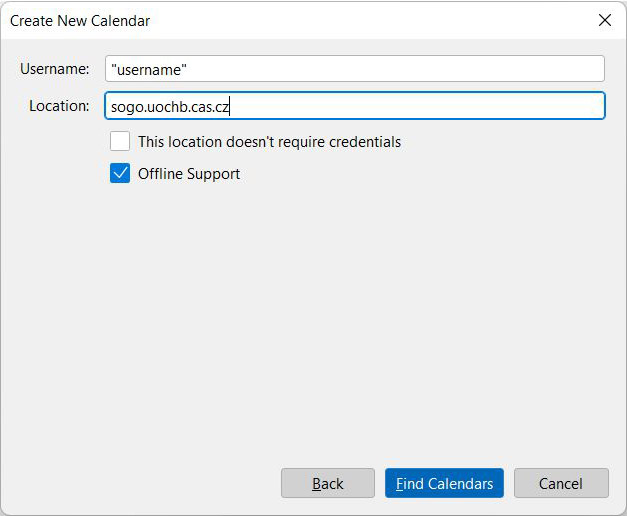Close the Create New Calendar dialog

(605, 20)
